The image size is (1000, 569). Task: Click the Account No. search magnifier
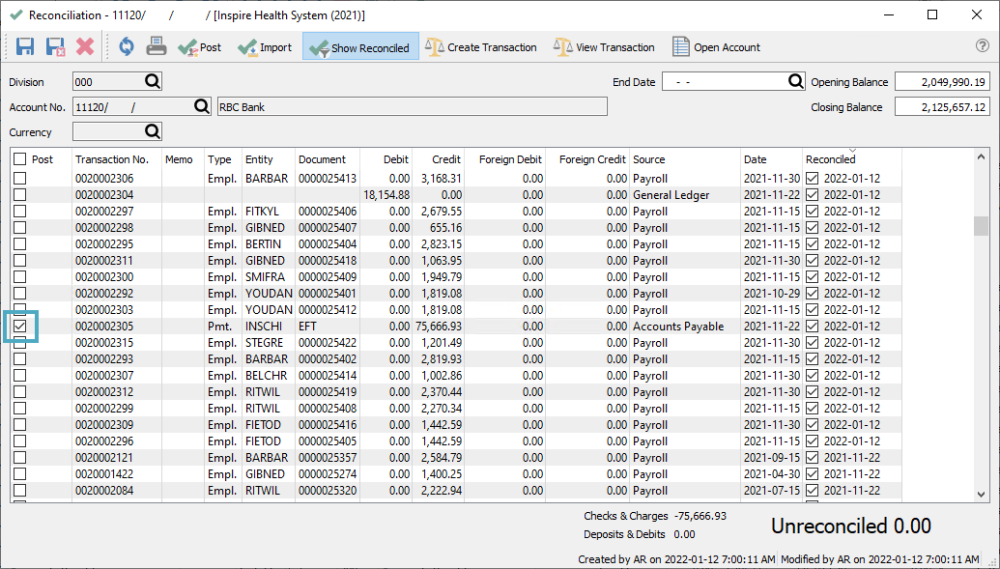(201, 107)
